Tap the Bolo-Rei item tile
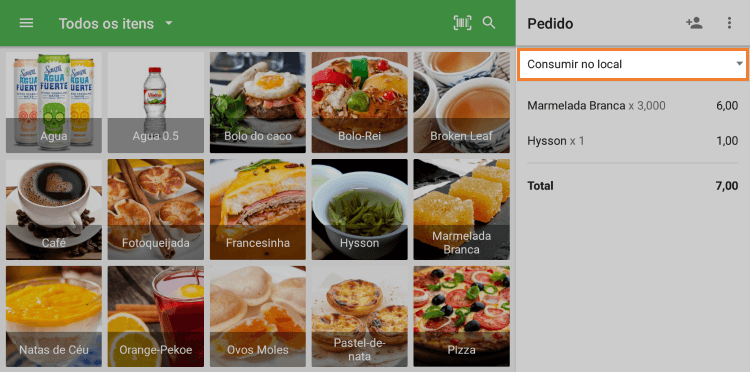Screen dimensions: 750x372 click(360, 102)
